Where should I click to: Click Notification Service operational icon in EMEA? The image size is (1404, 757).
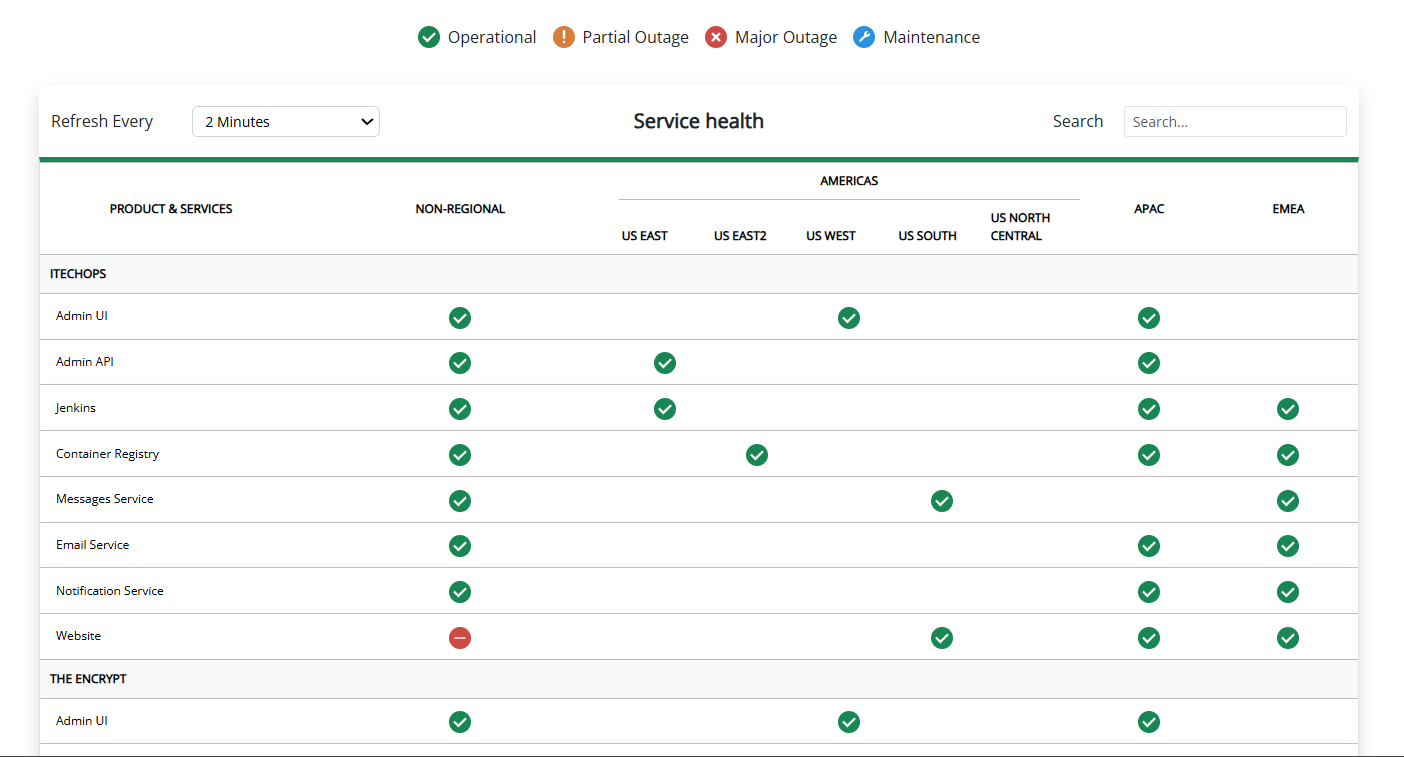(1287, 591)
